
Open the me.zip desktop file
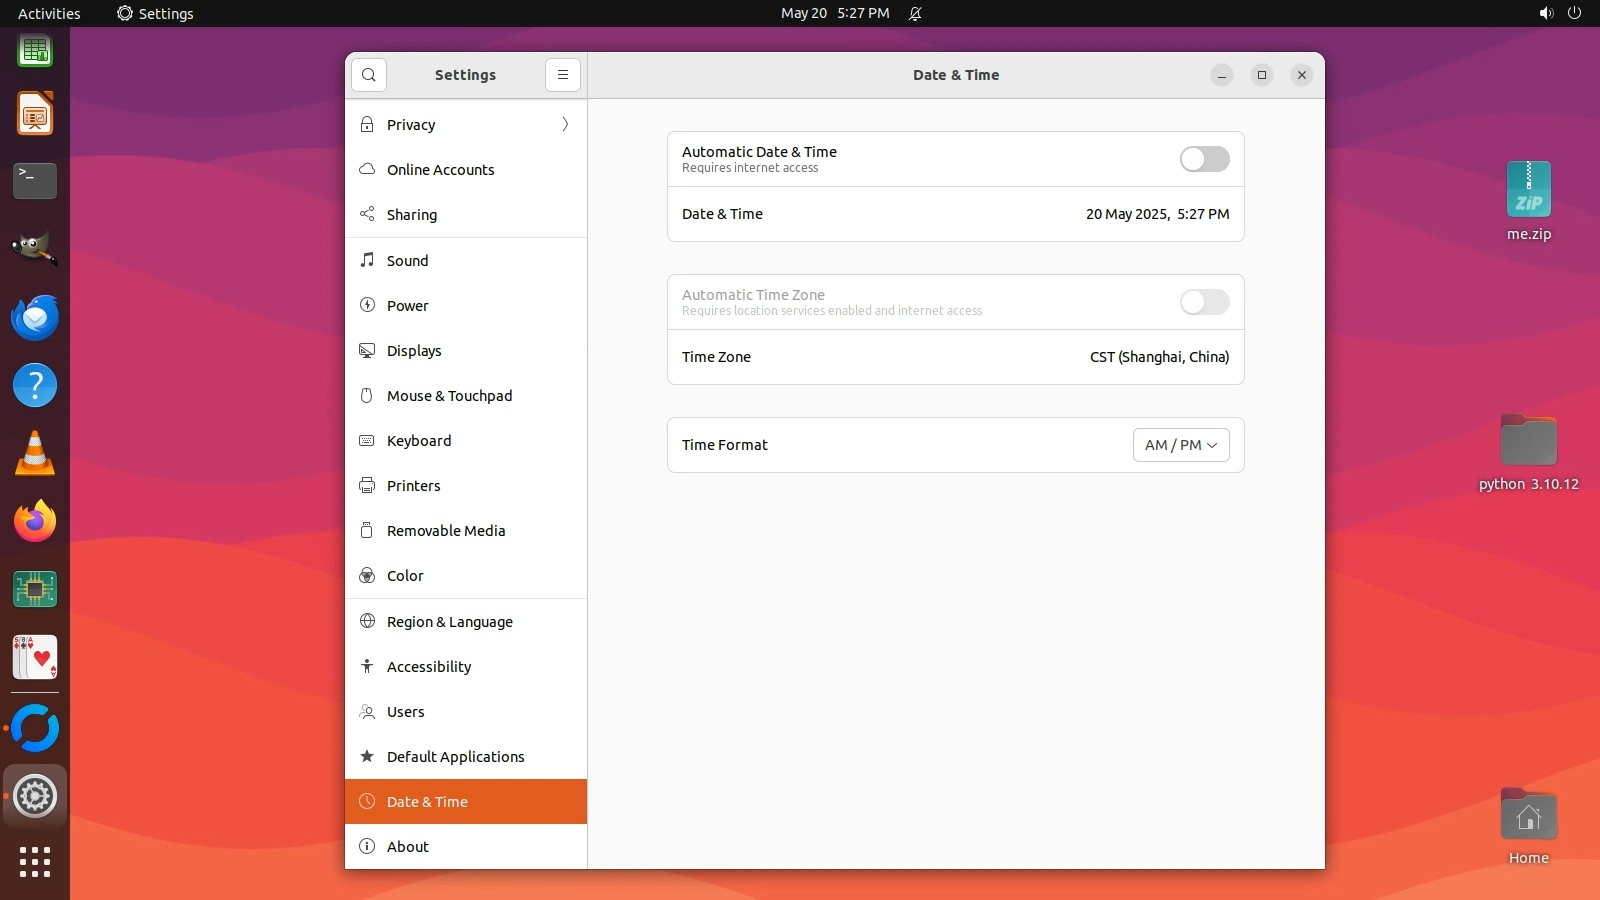(x=1528, y=190)
